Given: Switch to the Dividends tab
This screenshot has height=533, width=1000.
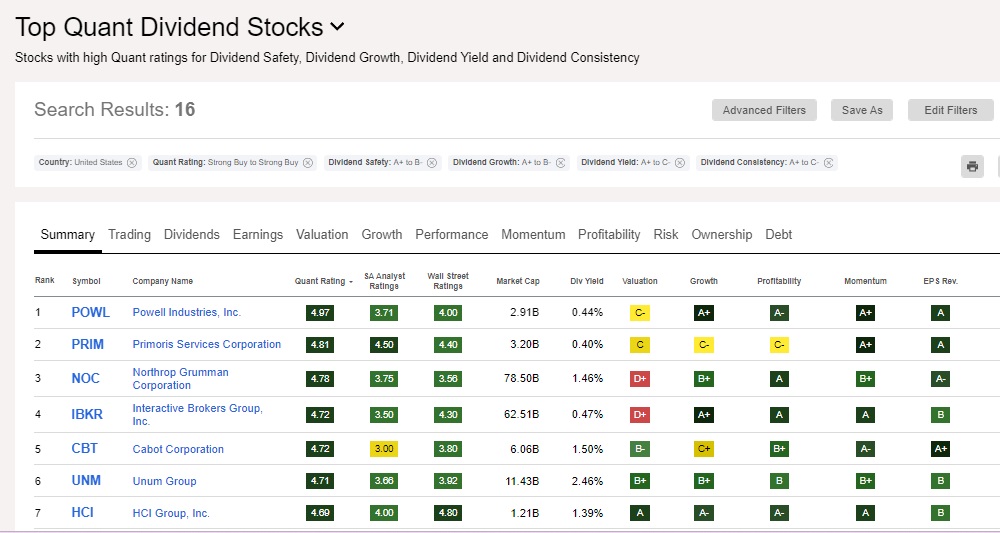Looking at the screenshot, I should [192, 235].
